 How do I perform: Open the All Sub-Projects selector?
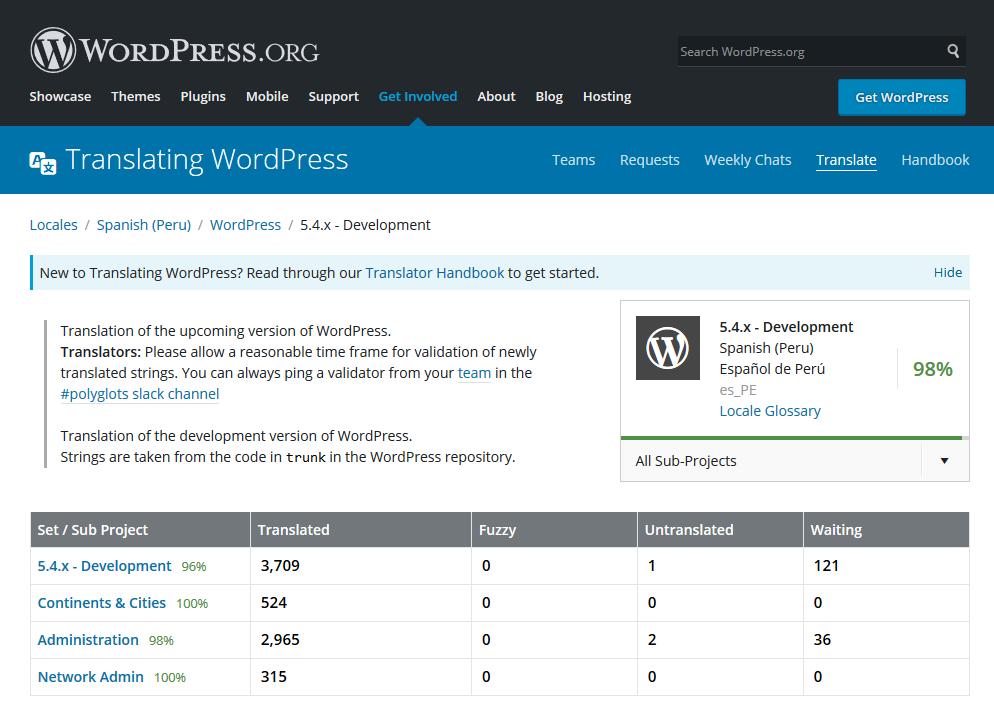(x=770, y=461)
